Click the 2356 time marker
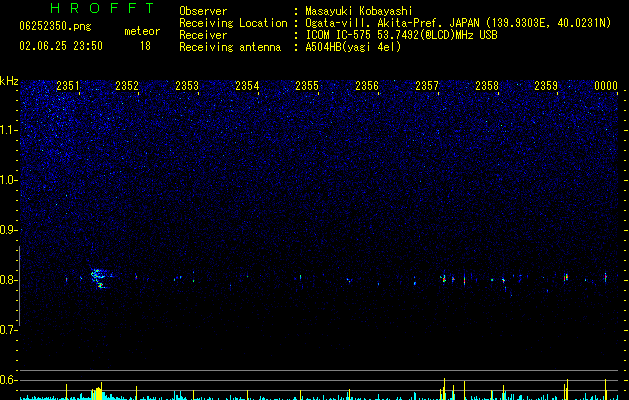Viewport: 629px width, 400px height. (367, 86)
